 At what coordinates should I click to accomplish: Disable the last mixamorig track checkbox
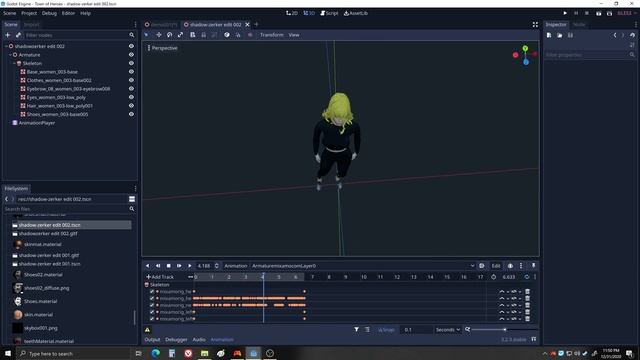click(x=152, y=319)
